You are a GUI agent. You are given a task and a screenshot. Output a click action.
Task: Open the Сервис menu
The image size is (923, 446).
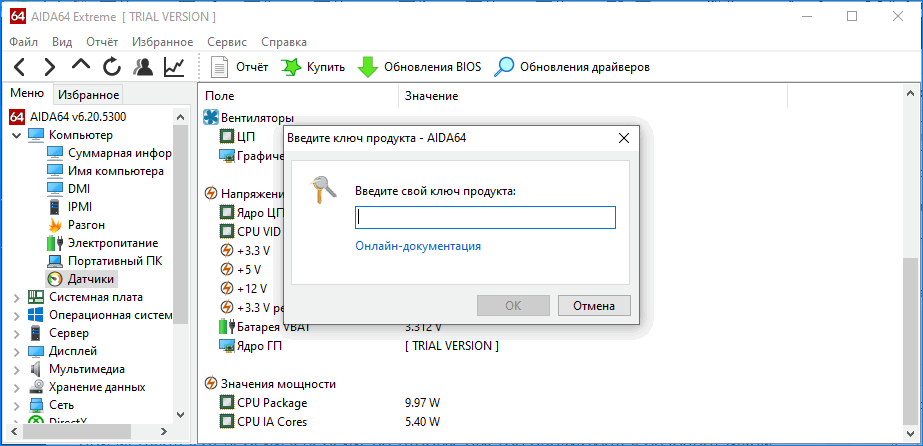[x=227, y=42]
